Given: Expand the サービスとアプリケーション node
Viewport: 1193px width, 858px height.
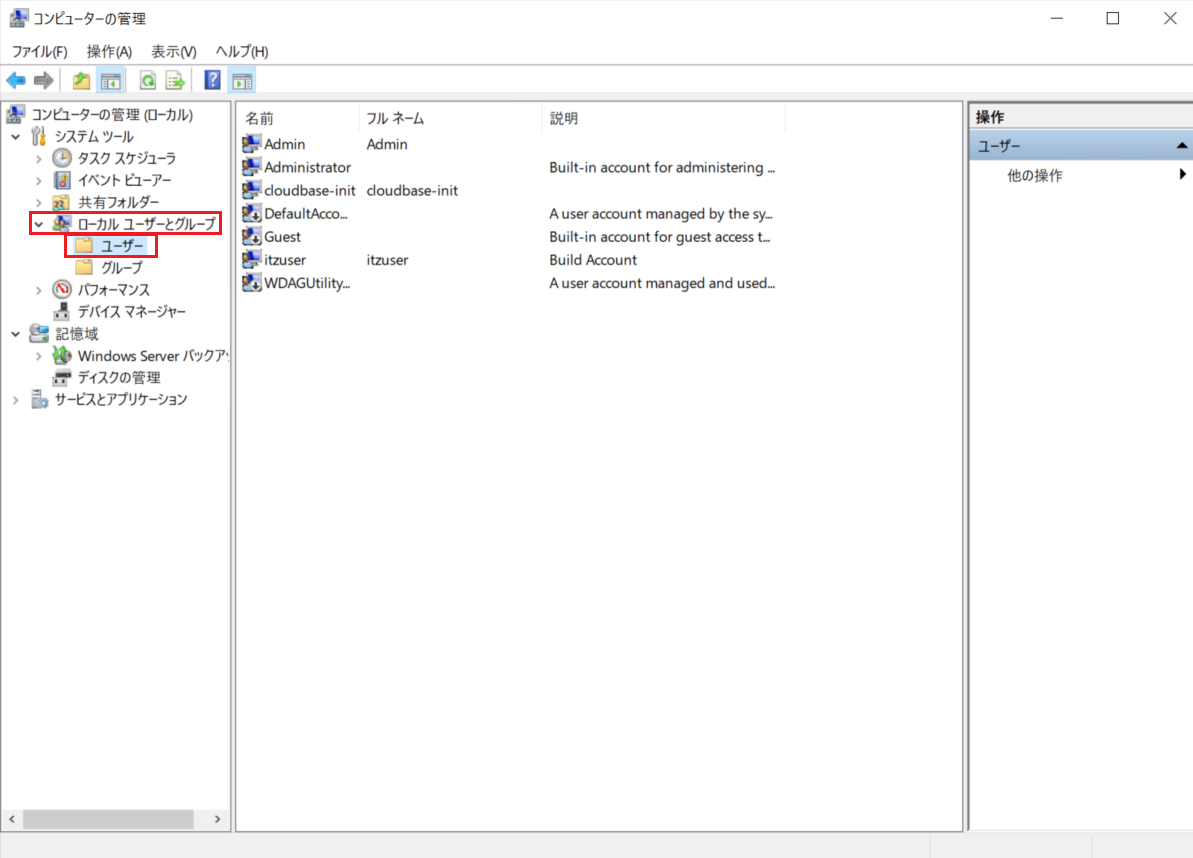Looking at the screenshot, I should click(16, 400).
